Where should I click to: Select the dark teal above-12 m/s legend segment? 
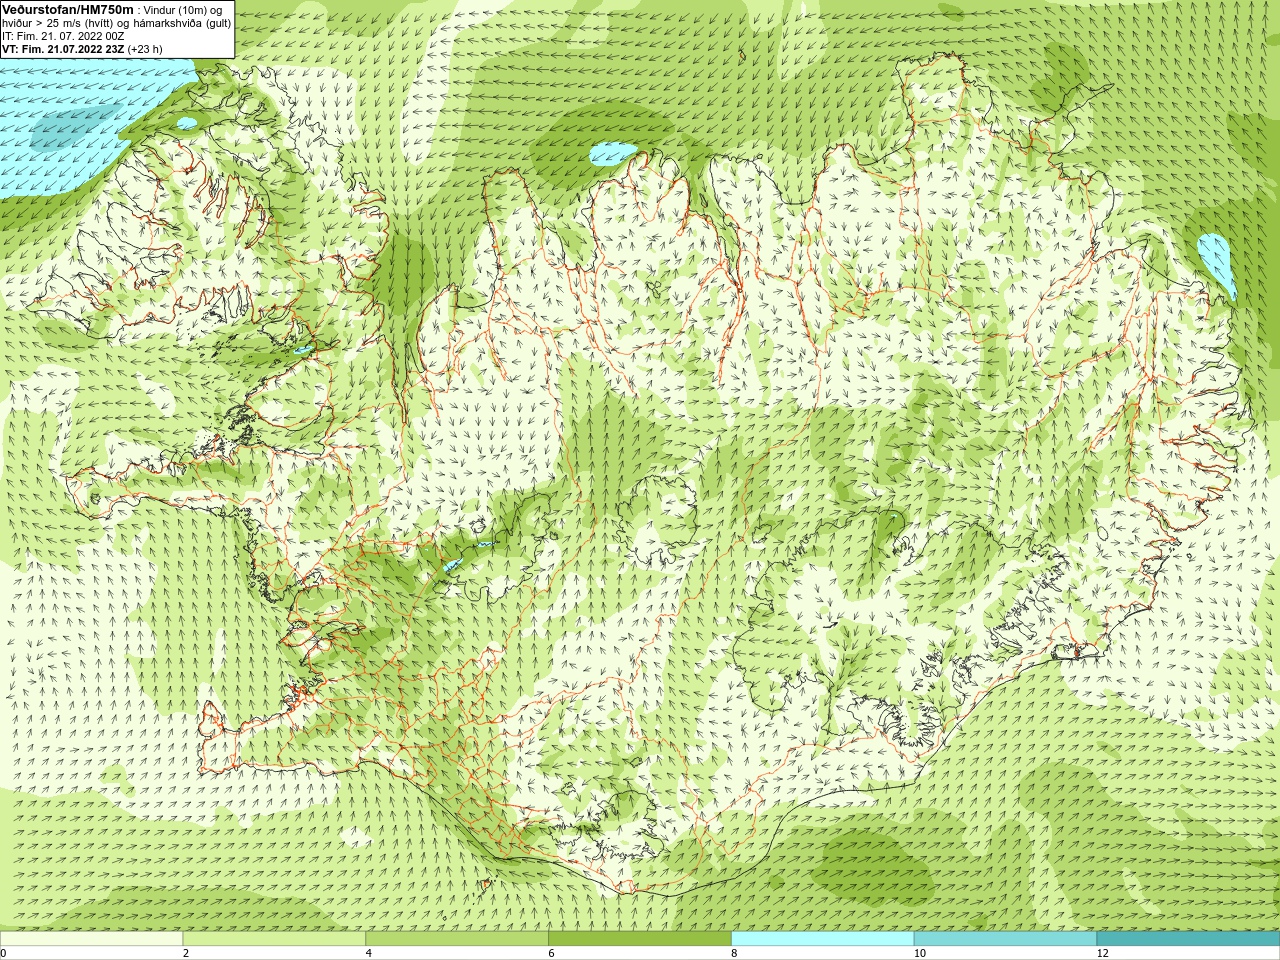tap(1188, 939)
